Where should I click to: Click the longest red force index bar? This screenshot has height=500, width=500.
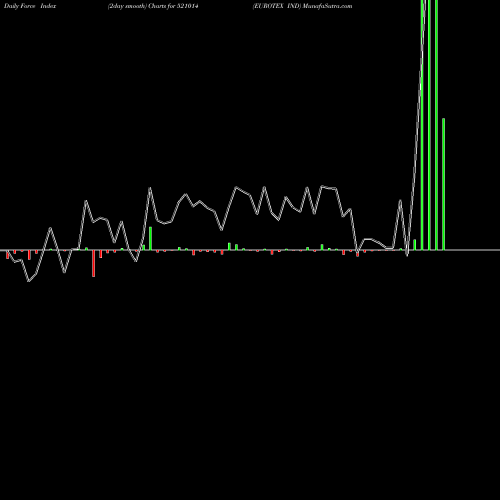[x=94, y=263]
